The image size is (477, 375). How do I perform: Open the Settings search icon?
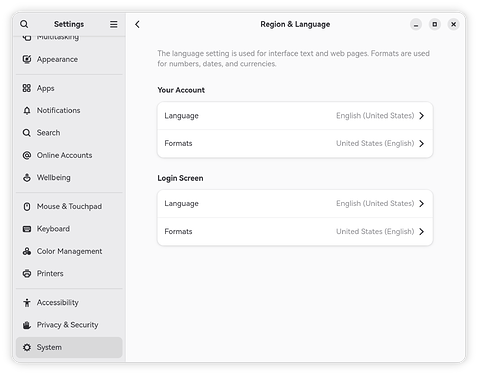pos(24,24)
